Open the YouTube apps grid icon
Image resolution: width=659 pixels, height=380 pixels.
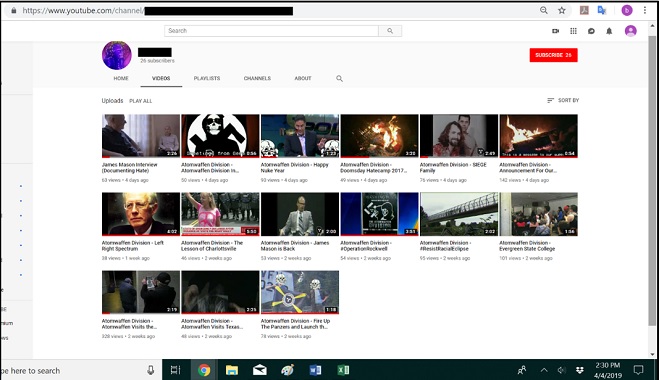[573, 31]
